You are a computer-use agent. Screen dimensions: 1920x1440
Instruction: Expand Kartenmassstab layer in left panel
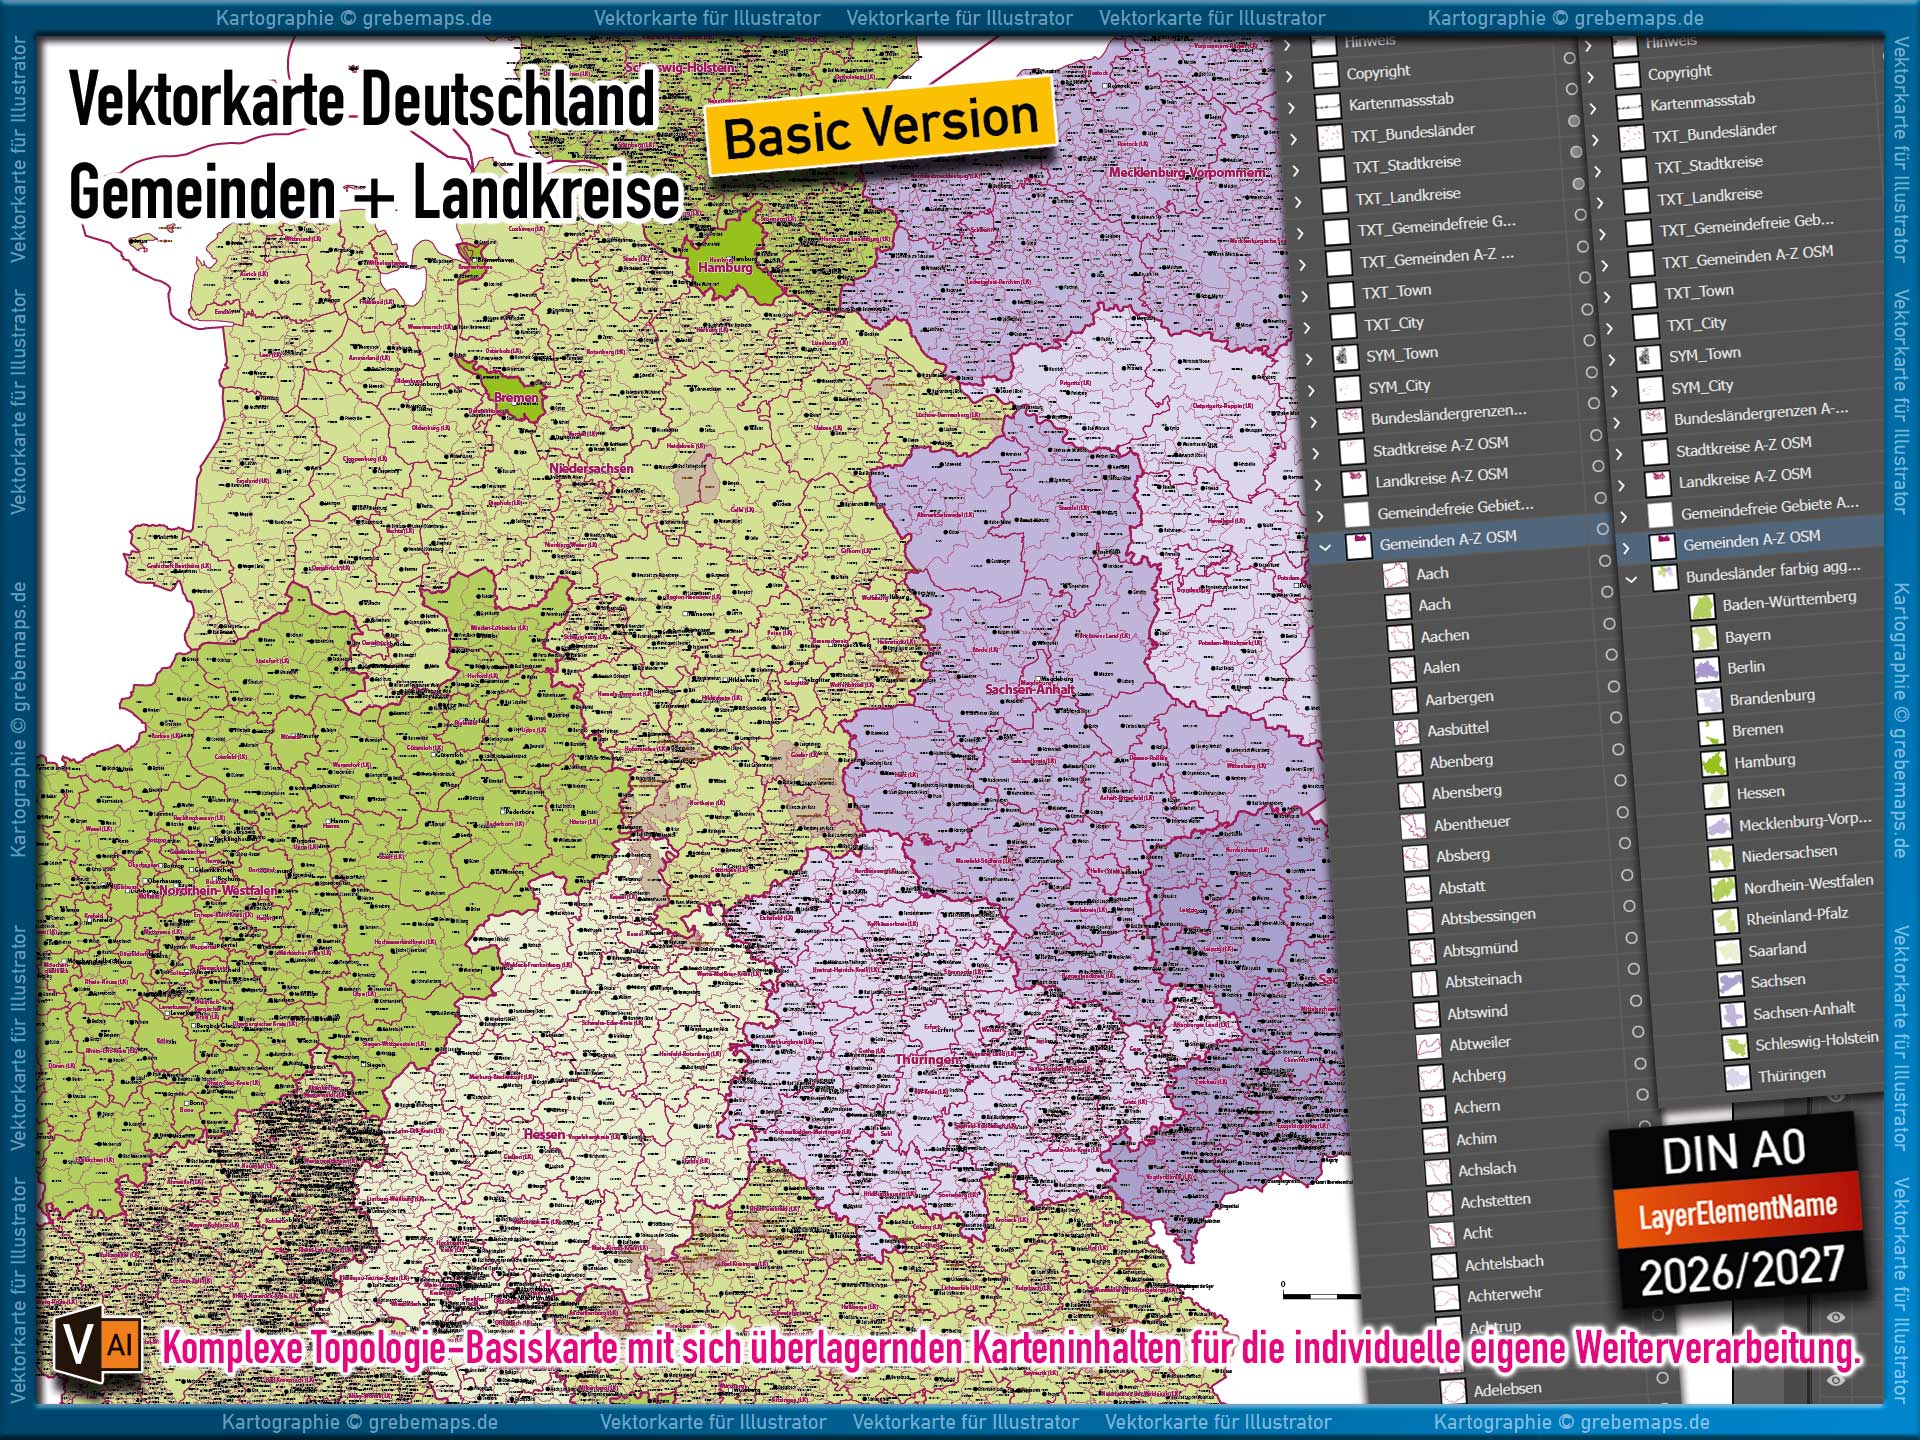point(1291,107)
